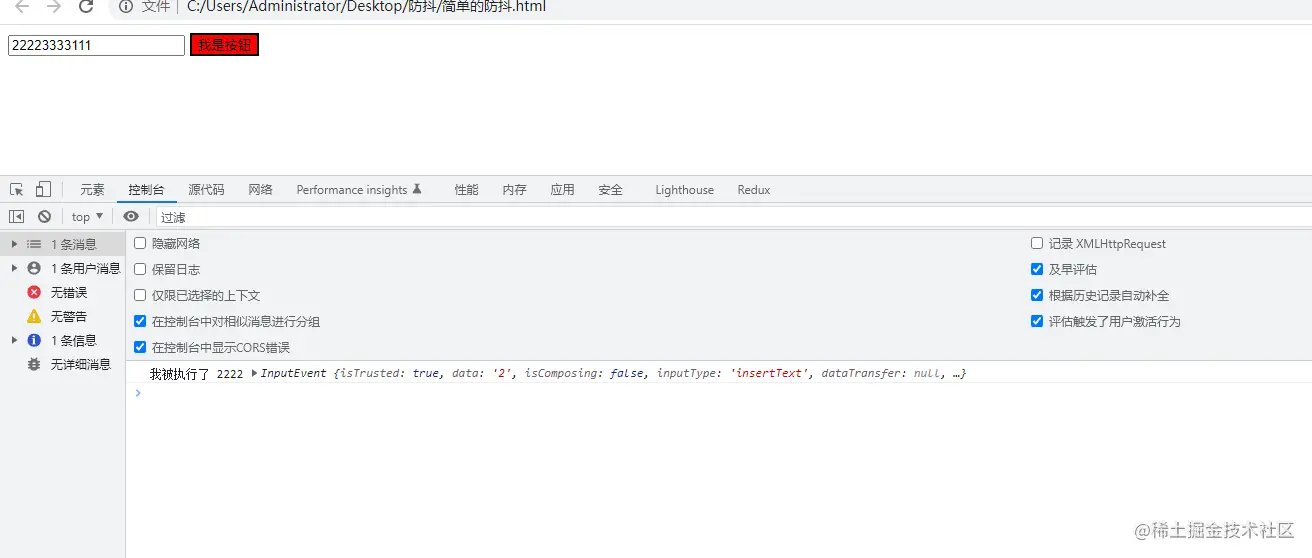
Task: Click the browser address bar URL
Action: click(x=366, y=7)
